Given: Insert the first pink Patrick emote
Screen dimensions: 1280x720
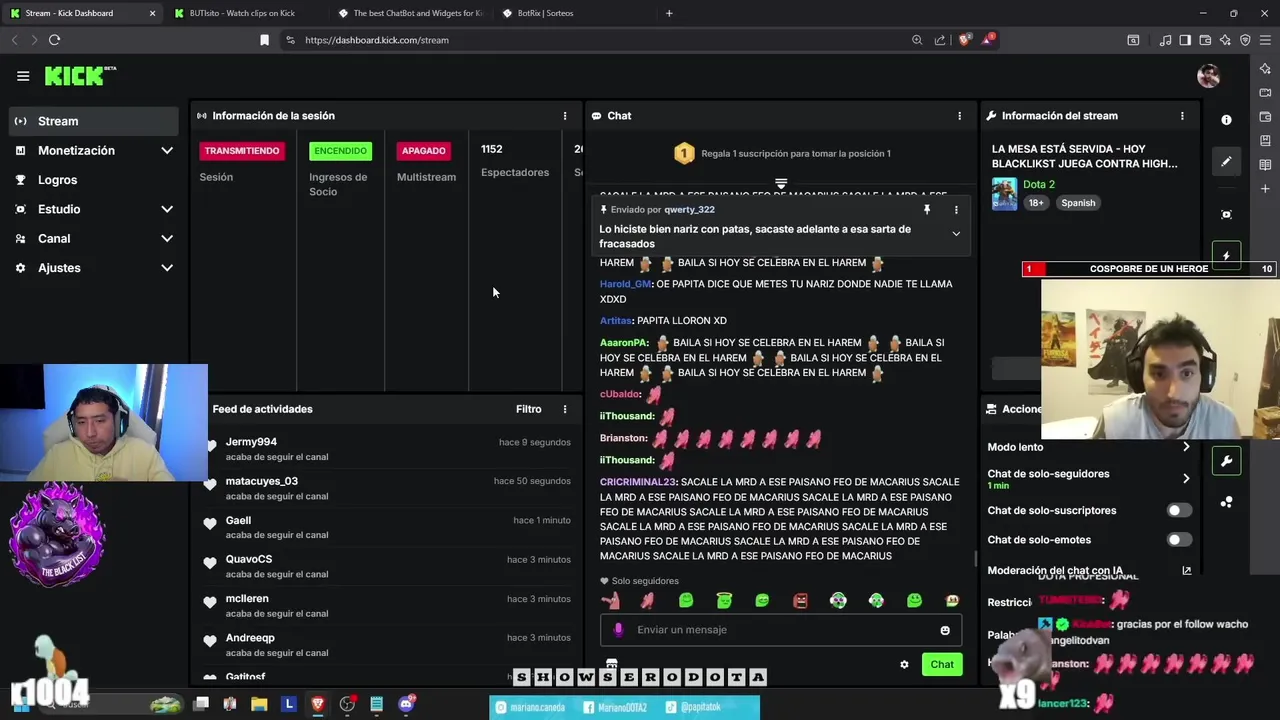Looking at the screenshot, I should [x=610, y=601].
